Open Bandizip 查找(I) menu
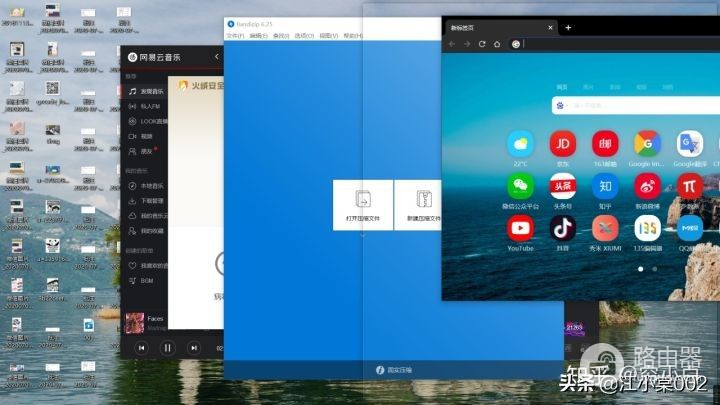 (x=281, y=36)
